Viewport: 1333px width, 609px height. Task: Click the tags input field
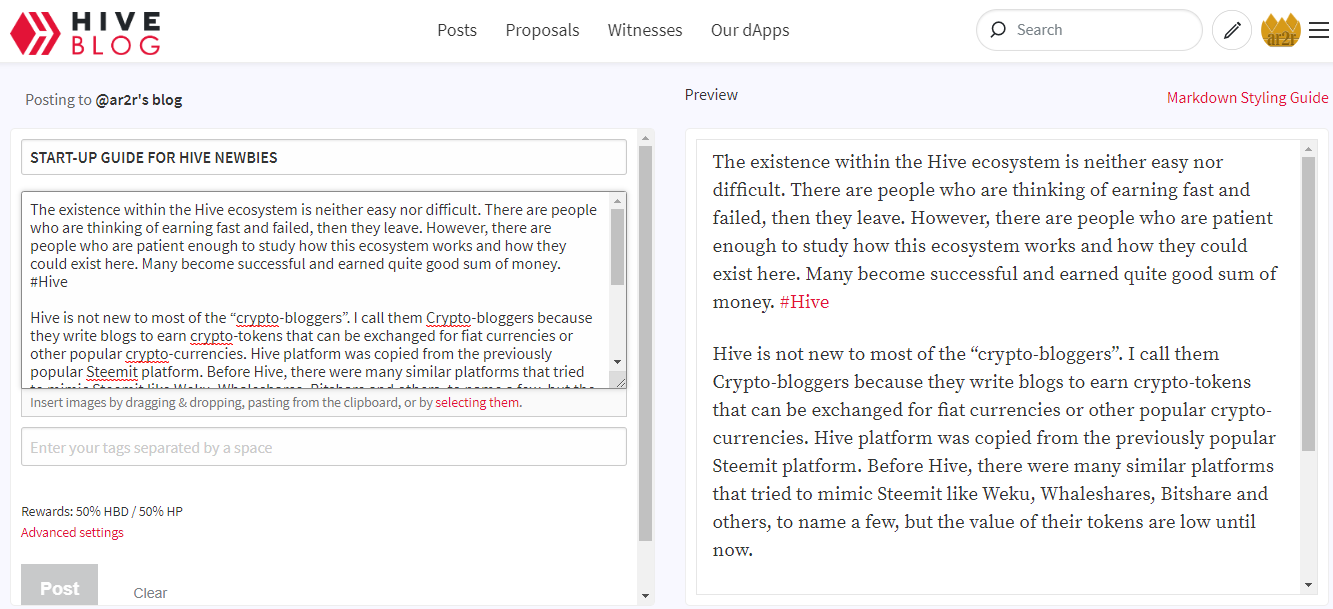click(324, 447)
